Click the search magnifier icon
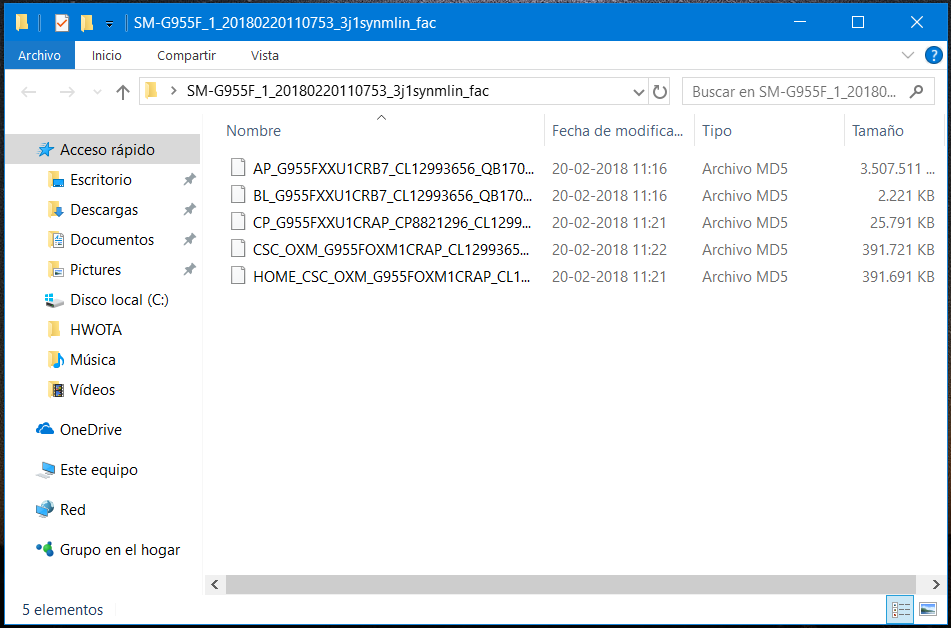The height and width of the screenshot is (628, 951). click(x=915, y=92)
